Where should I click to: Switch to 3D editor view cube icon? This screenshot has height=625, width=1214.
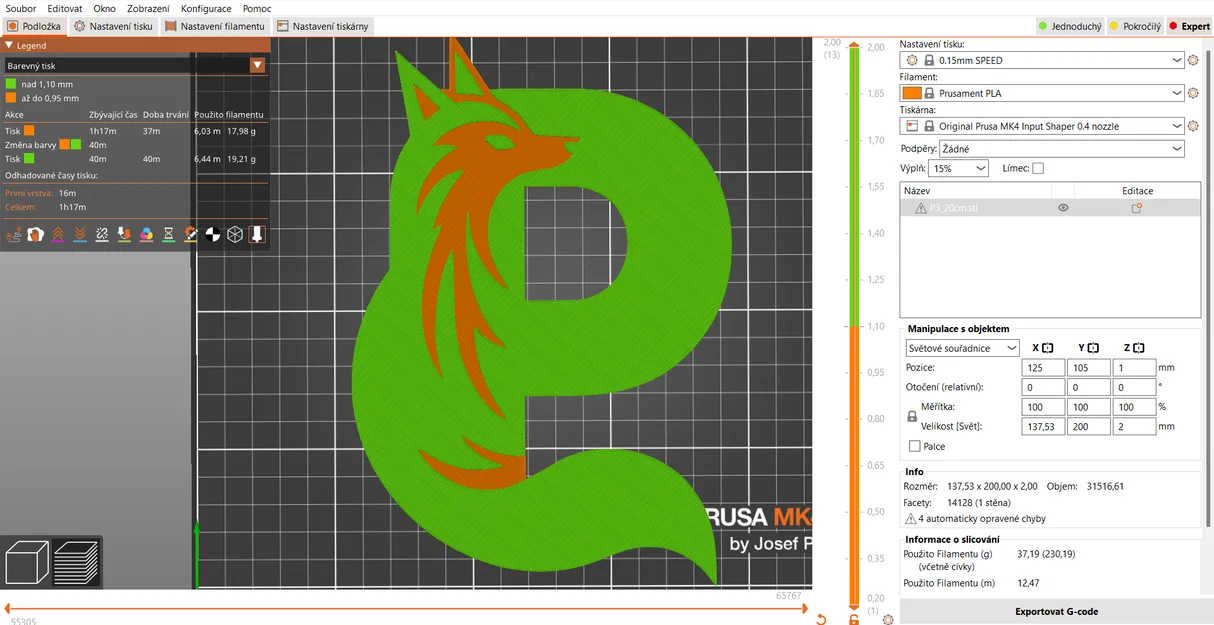(26, 561)
